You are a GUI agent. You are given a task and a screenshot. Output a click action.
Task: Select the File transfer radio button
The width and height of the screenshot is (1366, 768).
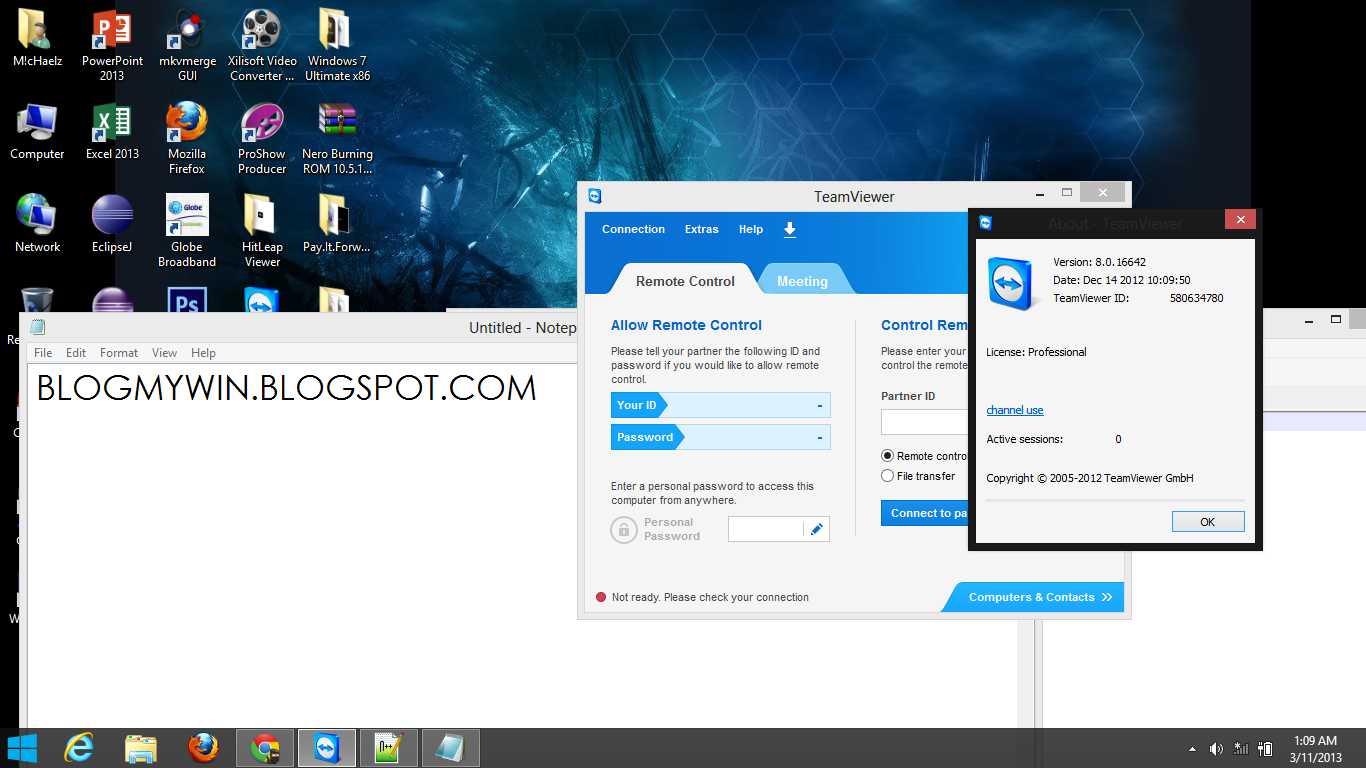tap(887, 475)
